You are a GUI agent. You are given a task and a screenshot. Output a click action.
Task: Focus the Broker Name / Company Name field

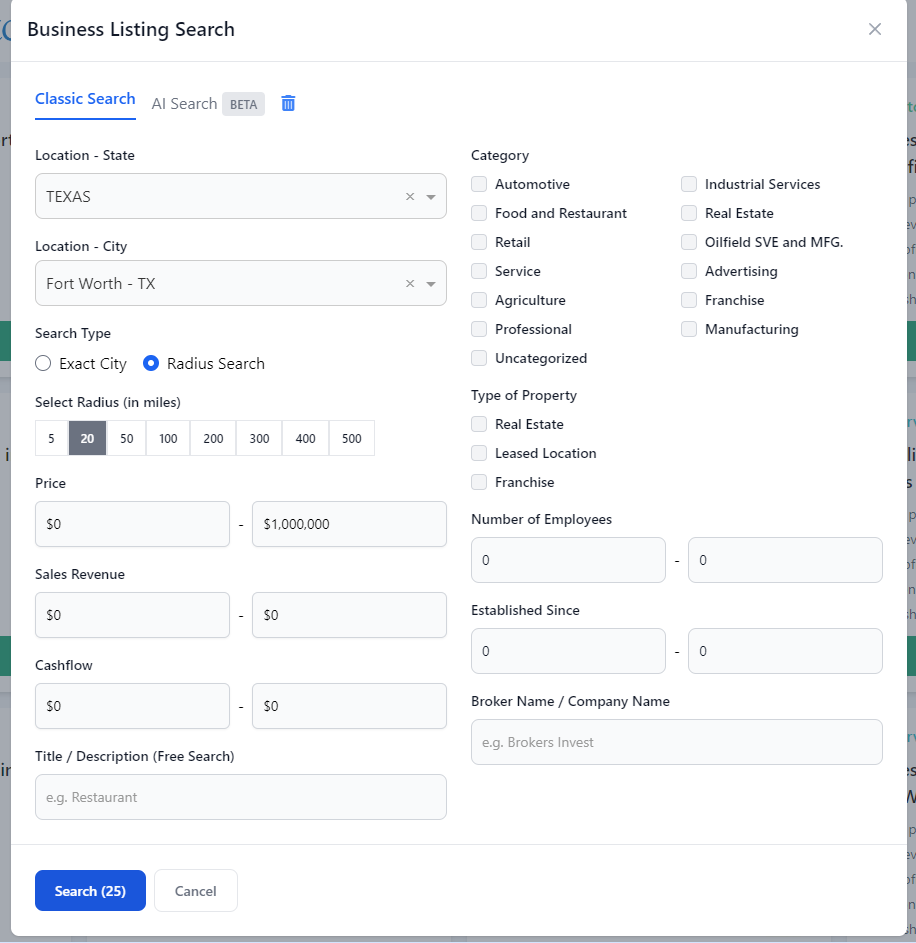676,742
